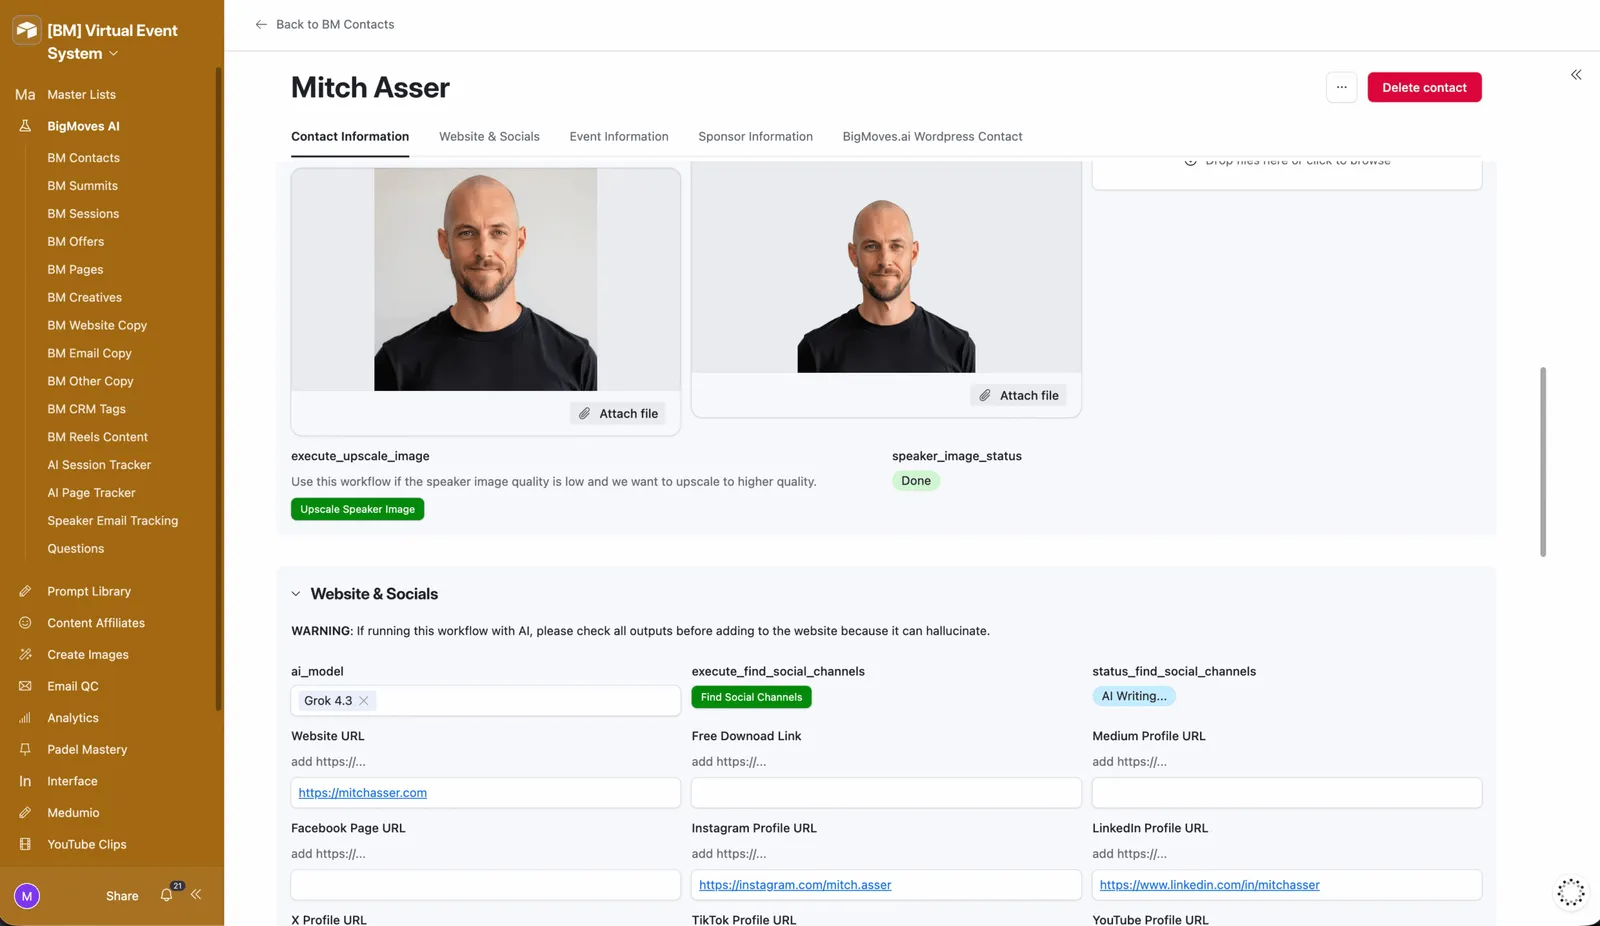
Task: Open the three-dot more options menu
Action: point(1342,87)
